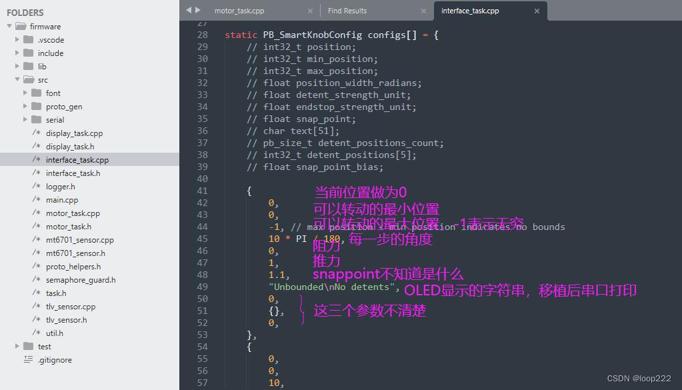
Task: Click the next tab arrow icon
Action: 197,10
